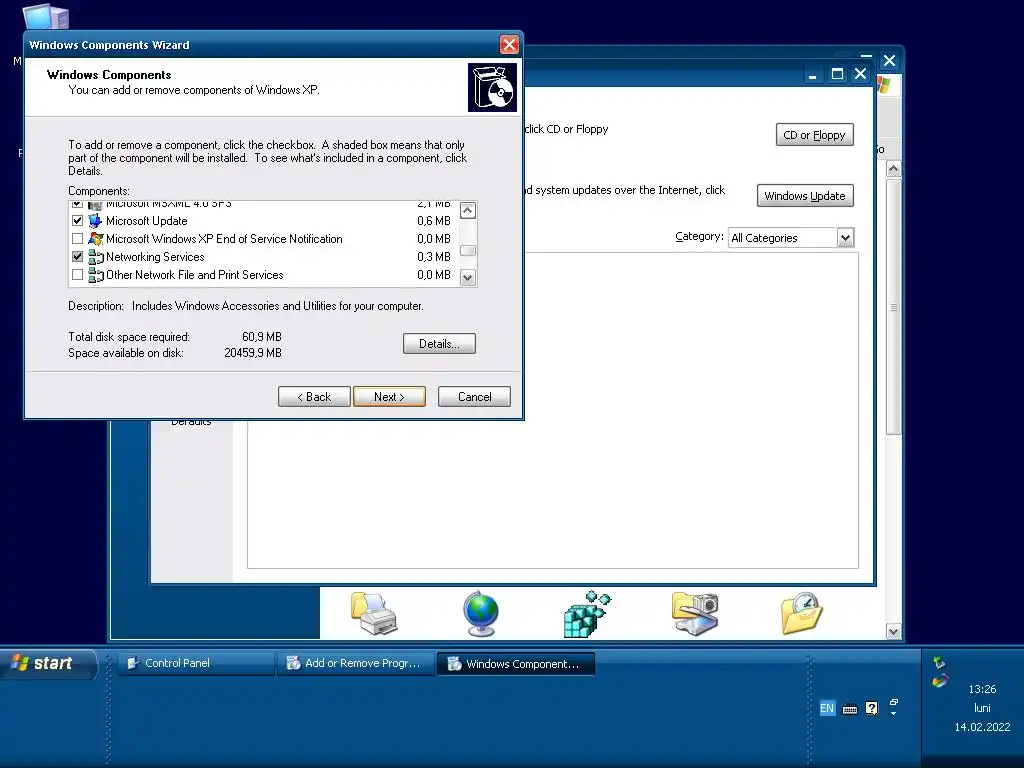Click the second system tray icon
1024x768 pixels.
click(939, 682)
